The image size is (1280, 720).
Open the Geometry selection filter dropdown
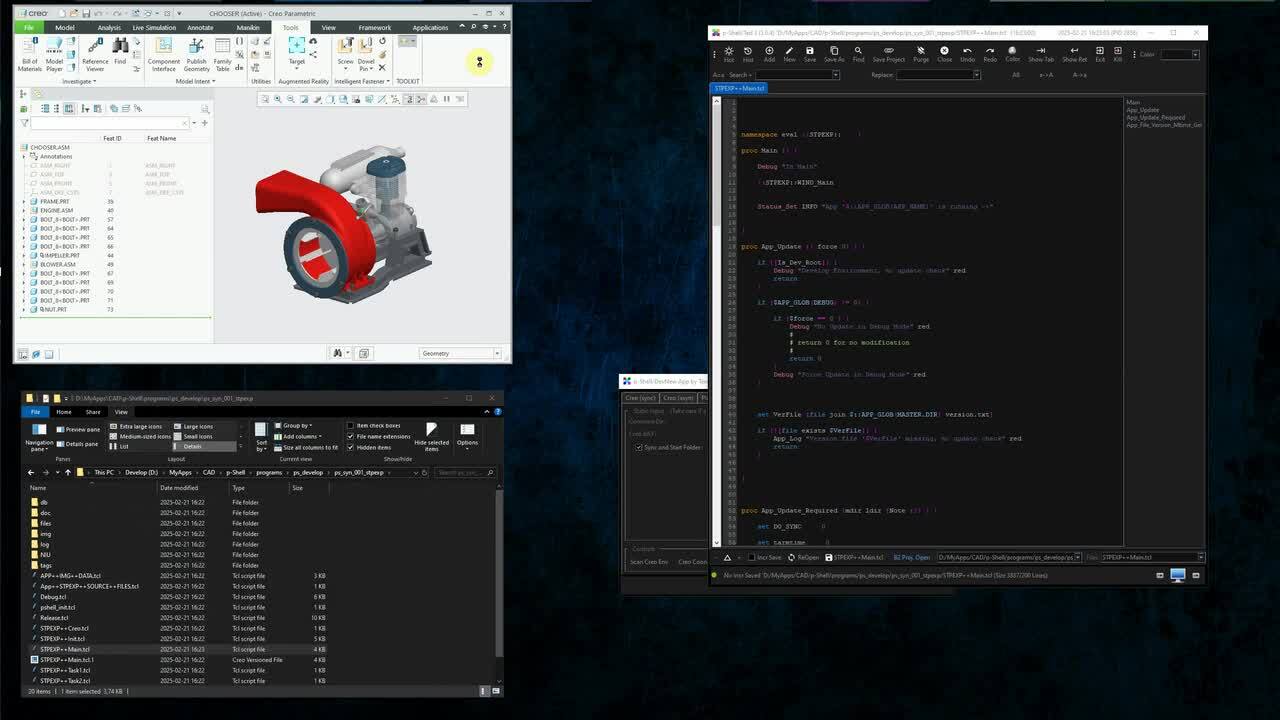pos(497,353)
